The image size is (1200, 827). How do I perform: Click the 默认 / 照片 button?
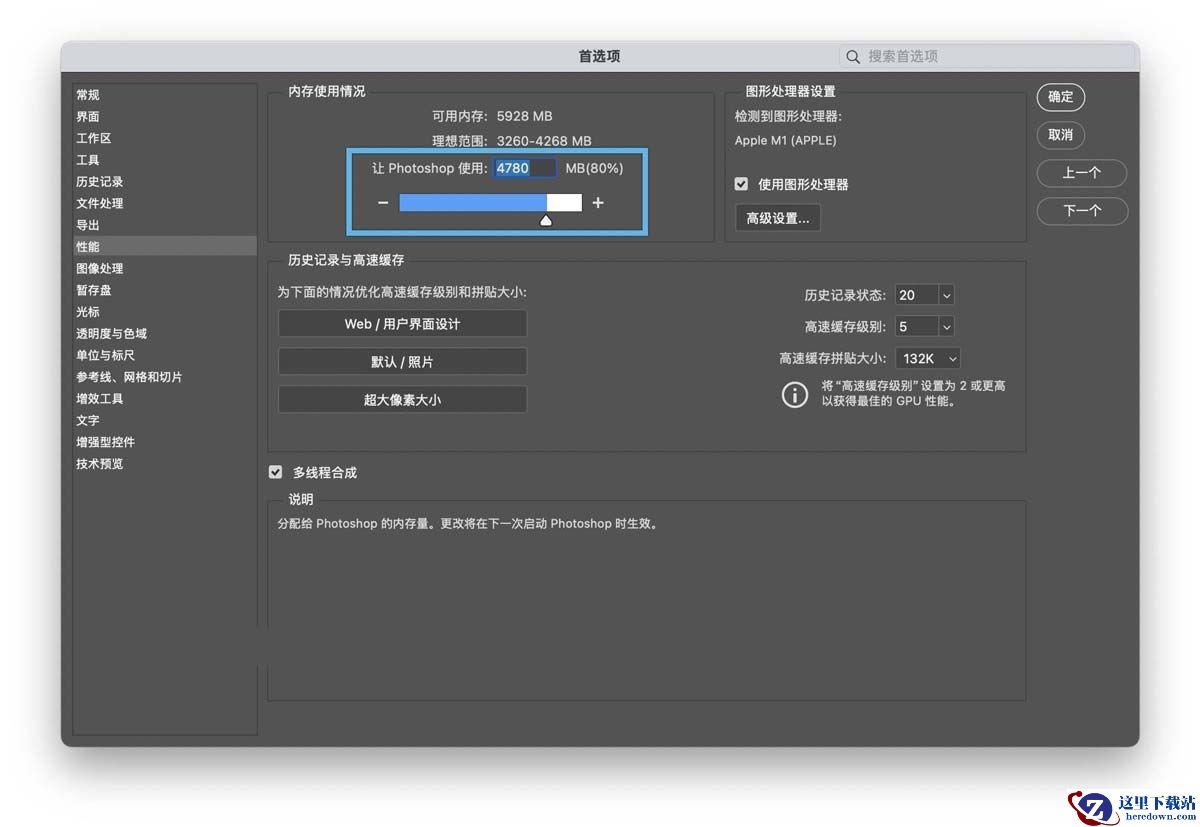click(x=402, y=362)
